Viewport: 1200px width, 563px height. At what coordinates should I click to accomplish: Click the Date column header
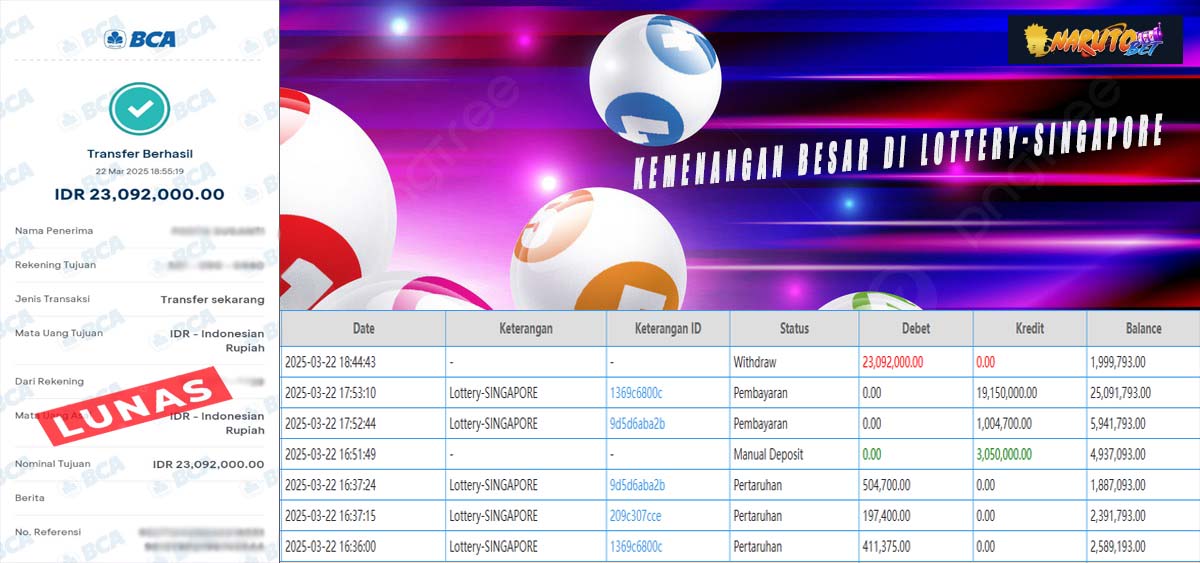(364, 328)
